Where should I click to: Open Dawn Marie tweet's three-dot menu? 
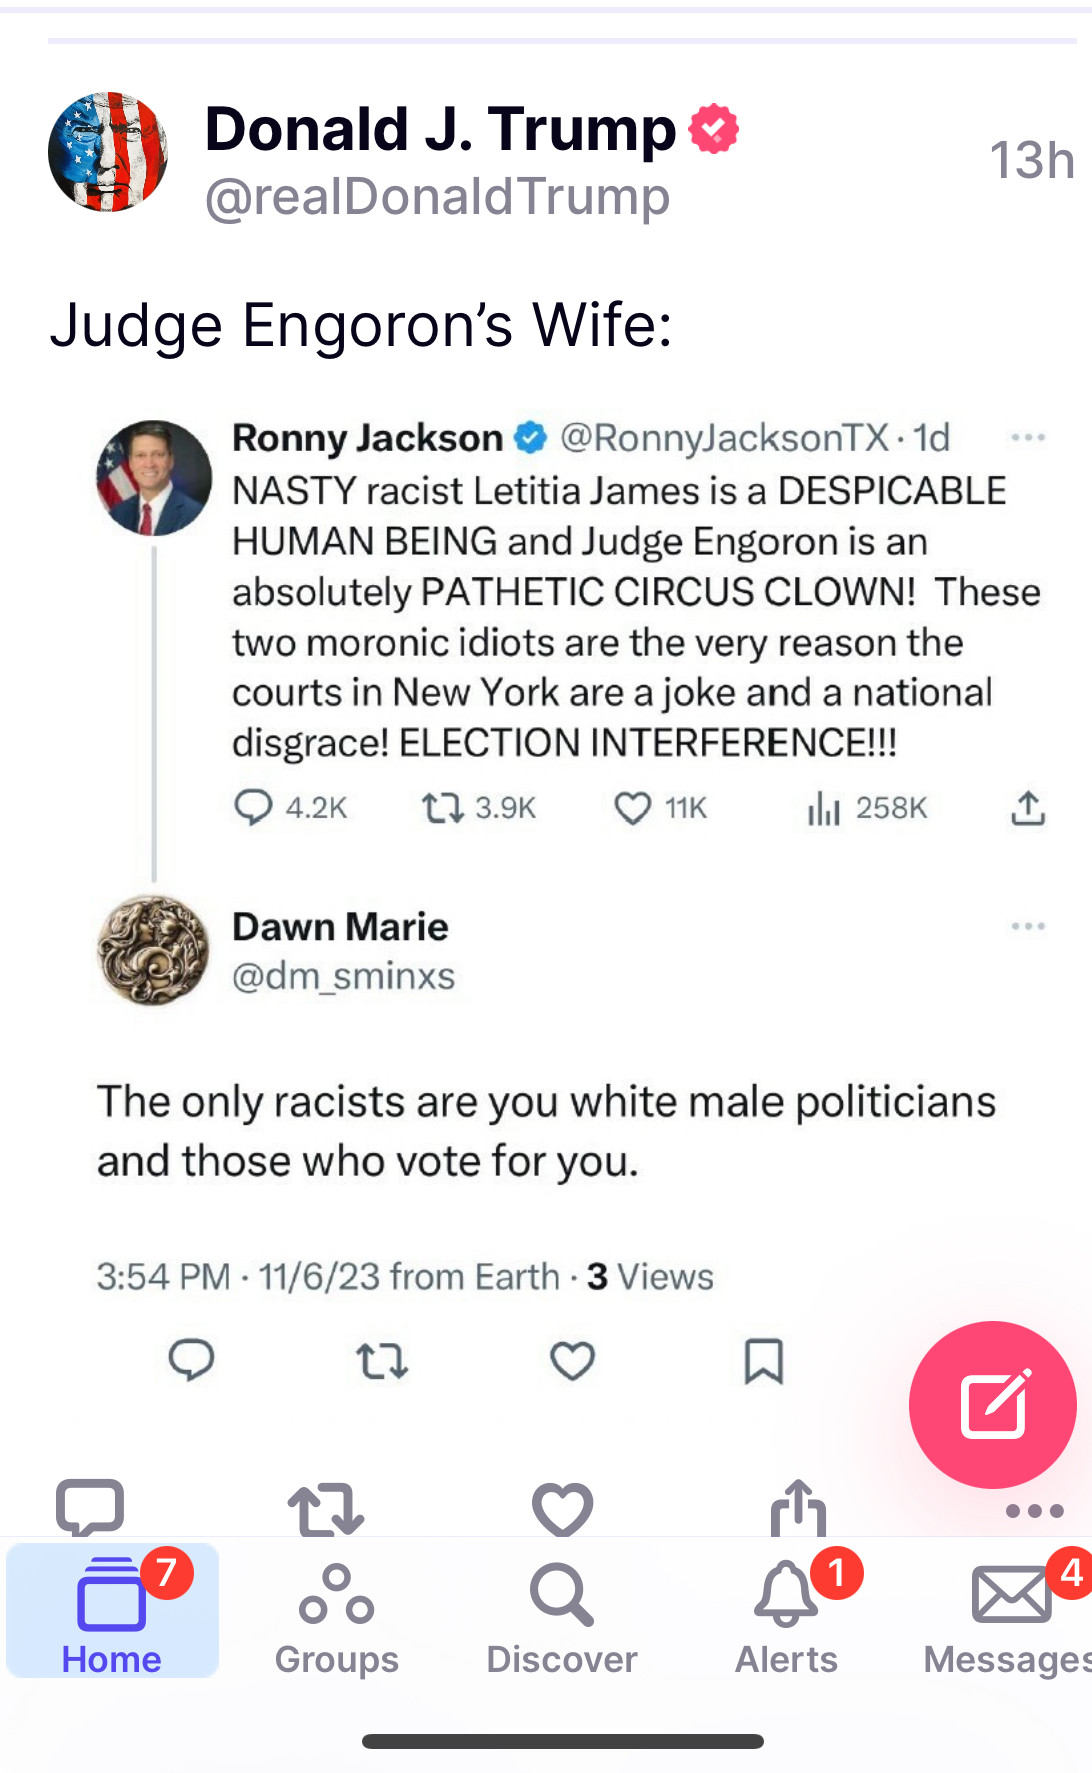point(1028,927)
